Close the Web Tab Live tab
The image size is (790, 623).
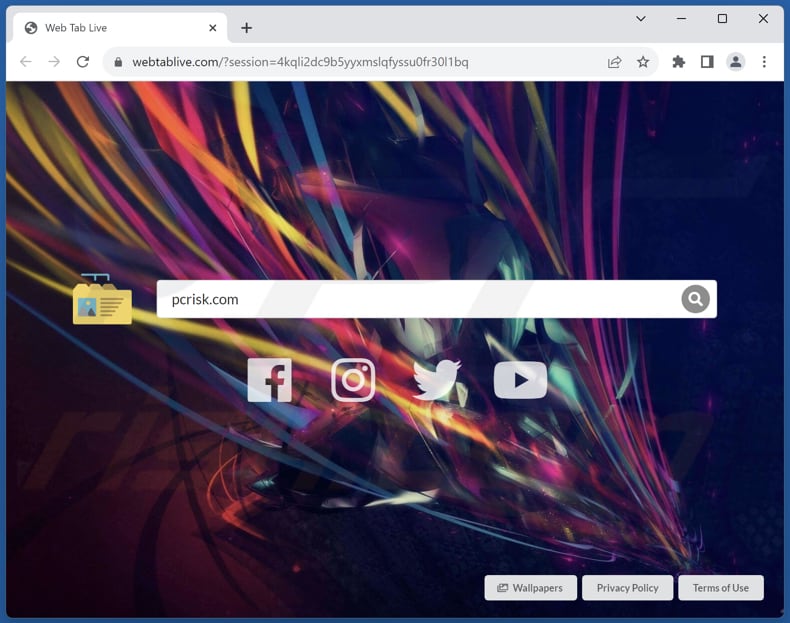pos(213,28)
